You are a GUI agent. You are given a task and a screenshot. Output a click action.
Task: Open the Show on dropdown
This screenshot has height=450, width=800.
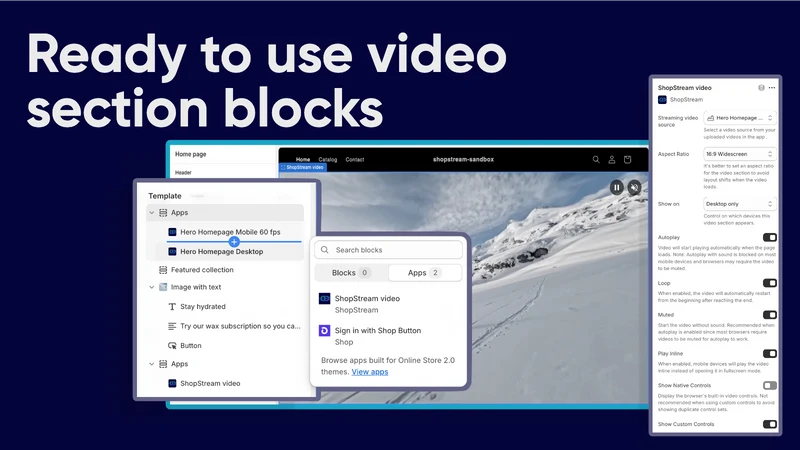click(x=740, y=204)
